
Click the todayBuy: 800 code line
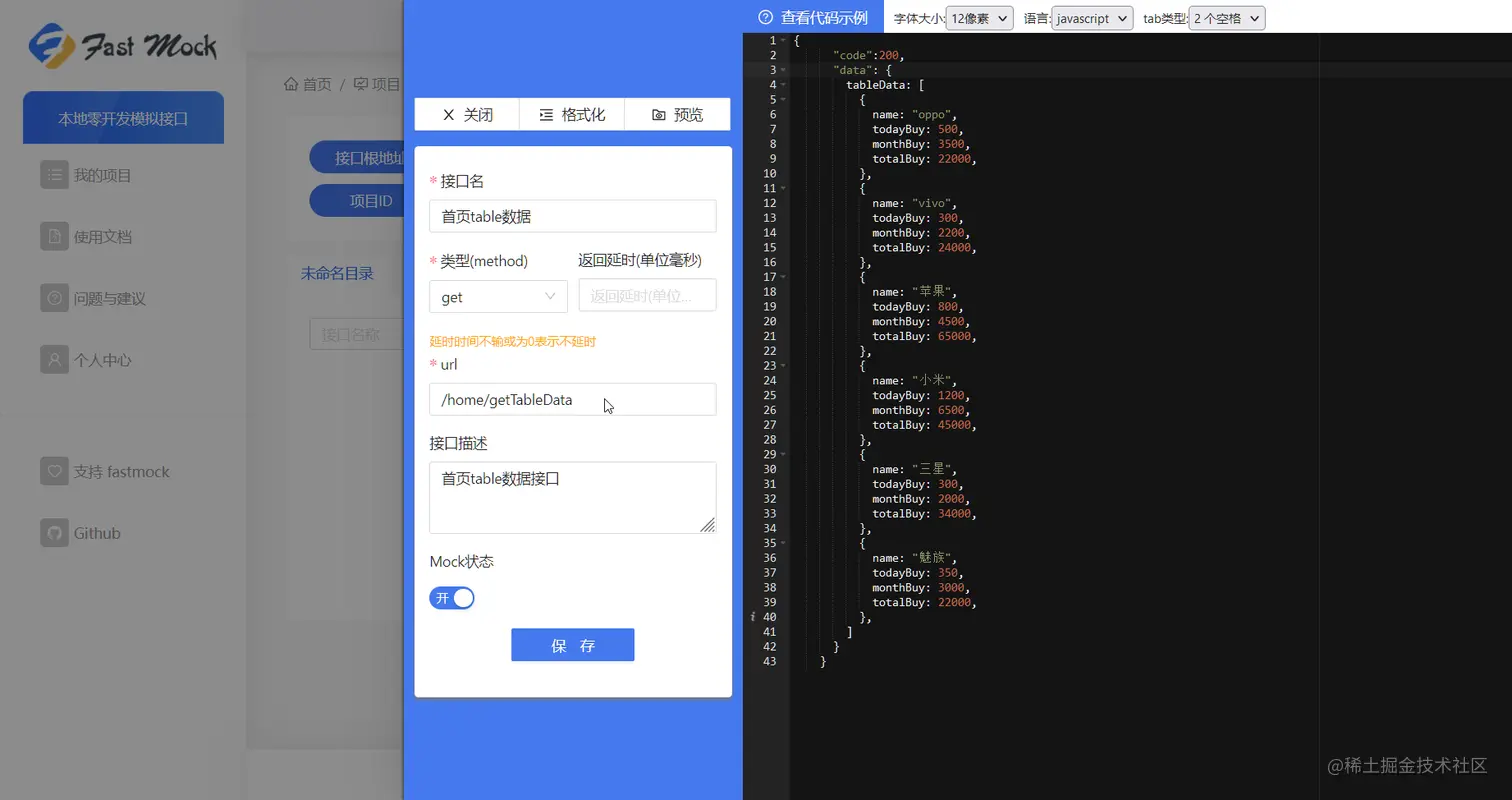(918, 307)
